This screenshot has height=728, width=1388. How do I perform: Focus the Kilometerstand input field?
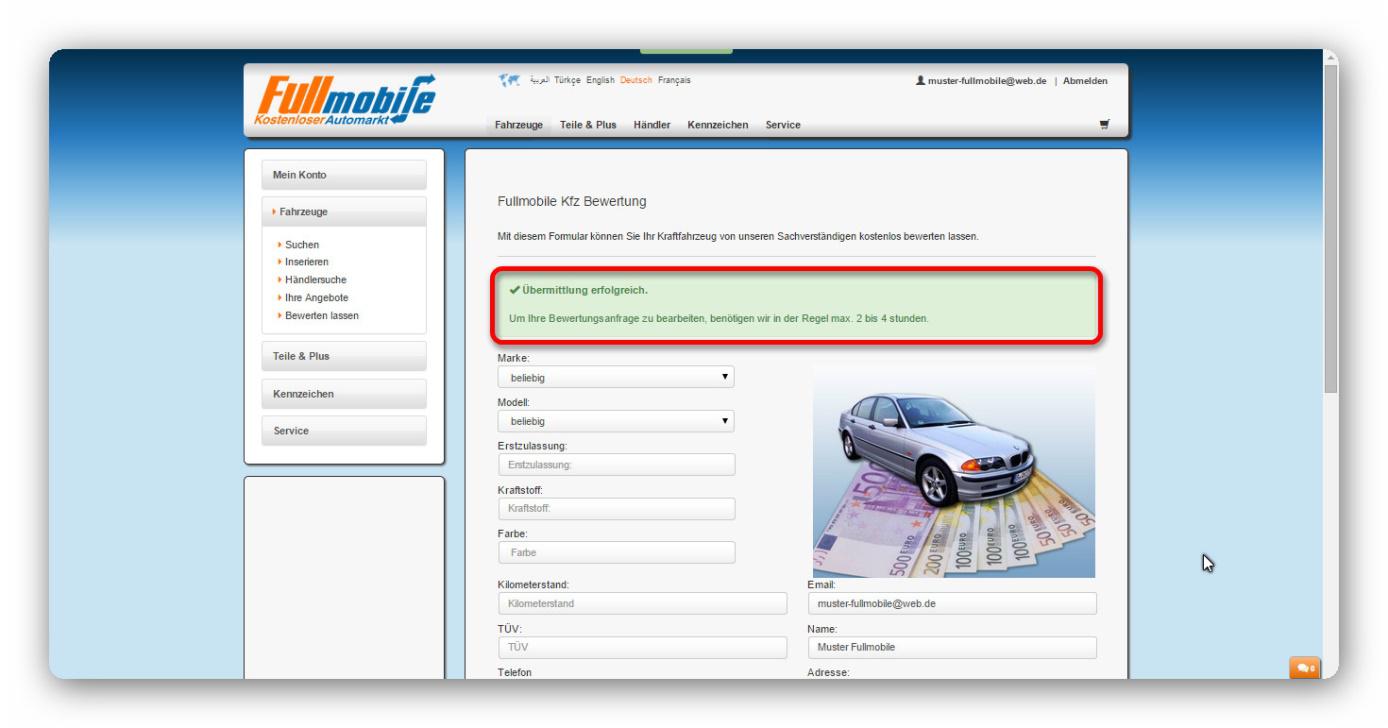click(x=642, y=603)
